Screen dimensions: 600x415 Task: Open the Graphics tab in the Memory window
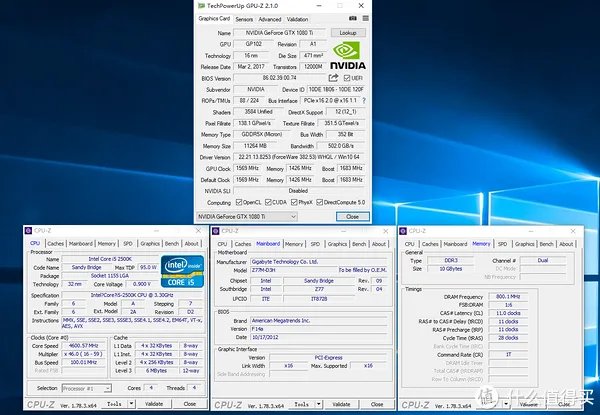(x=524, y=244)
